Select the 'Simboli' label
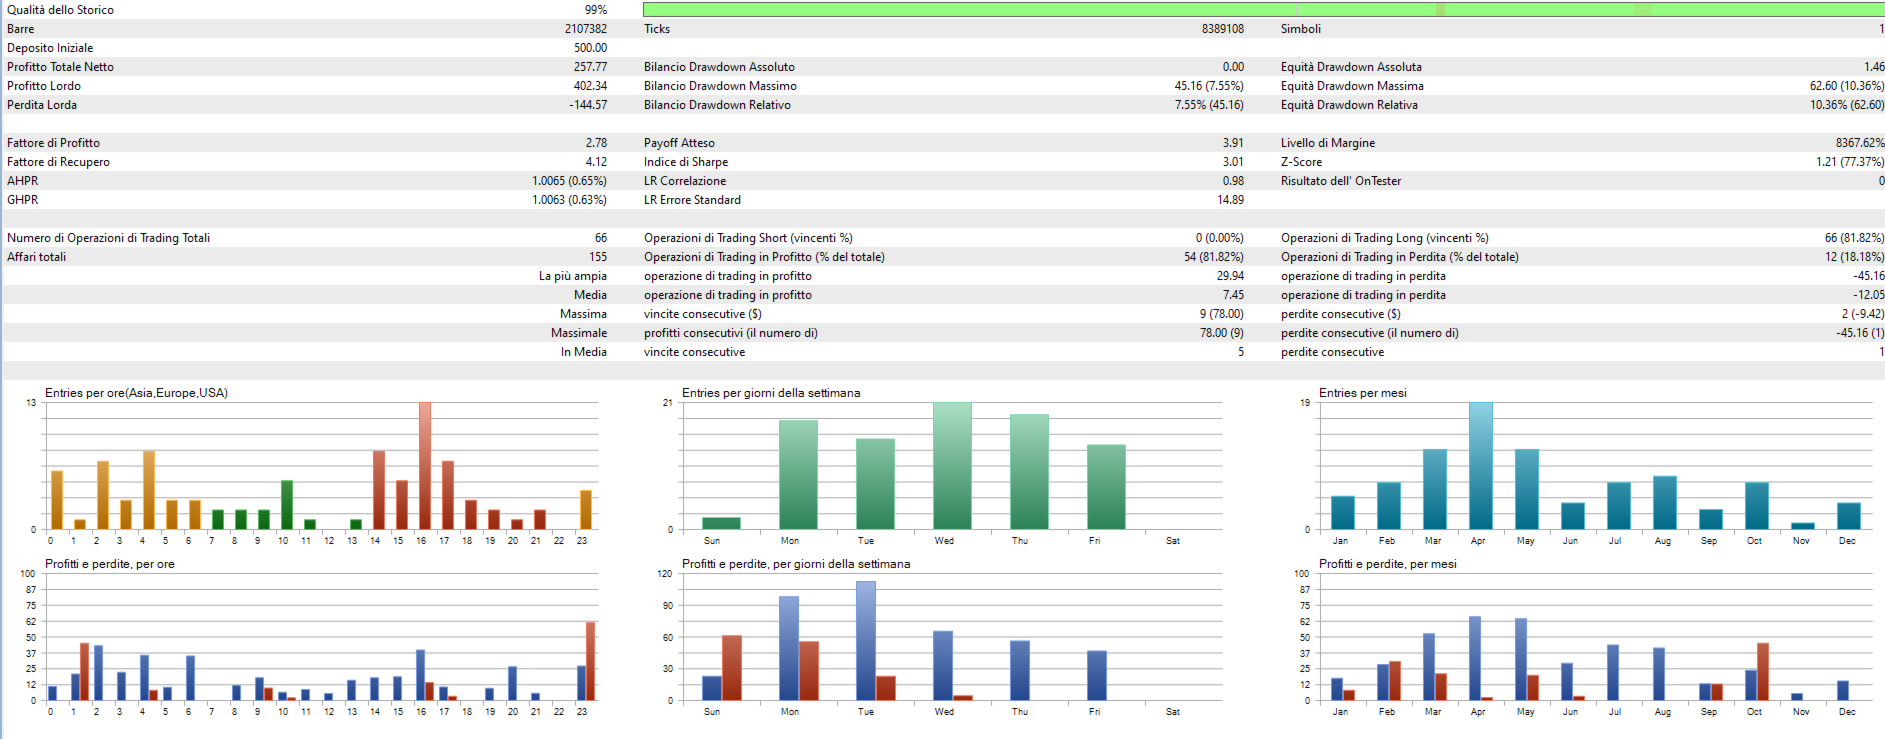Screen dimensions: 1885x739 point(1301,29)
